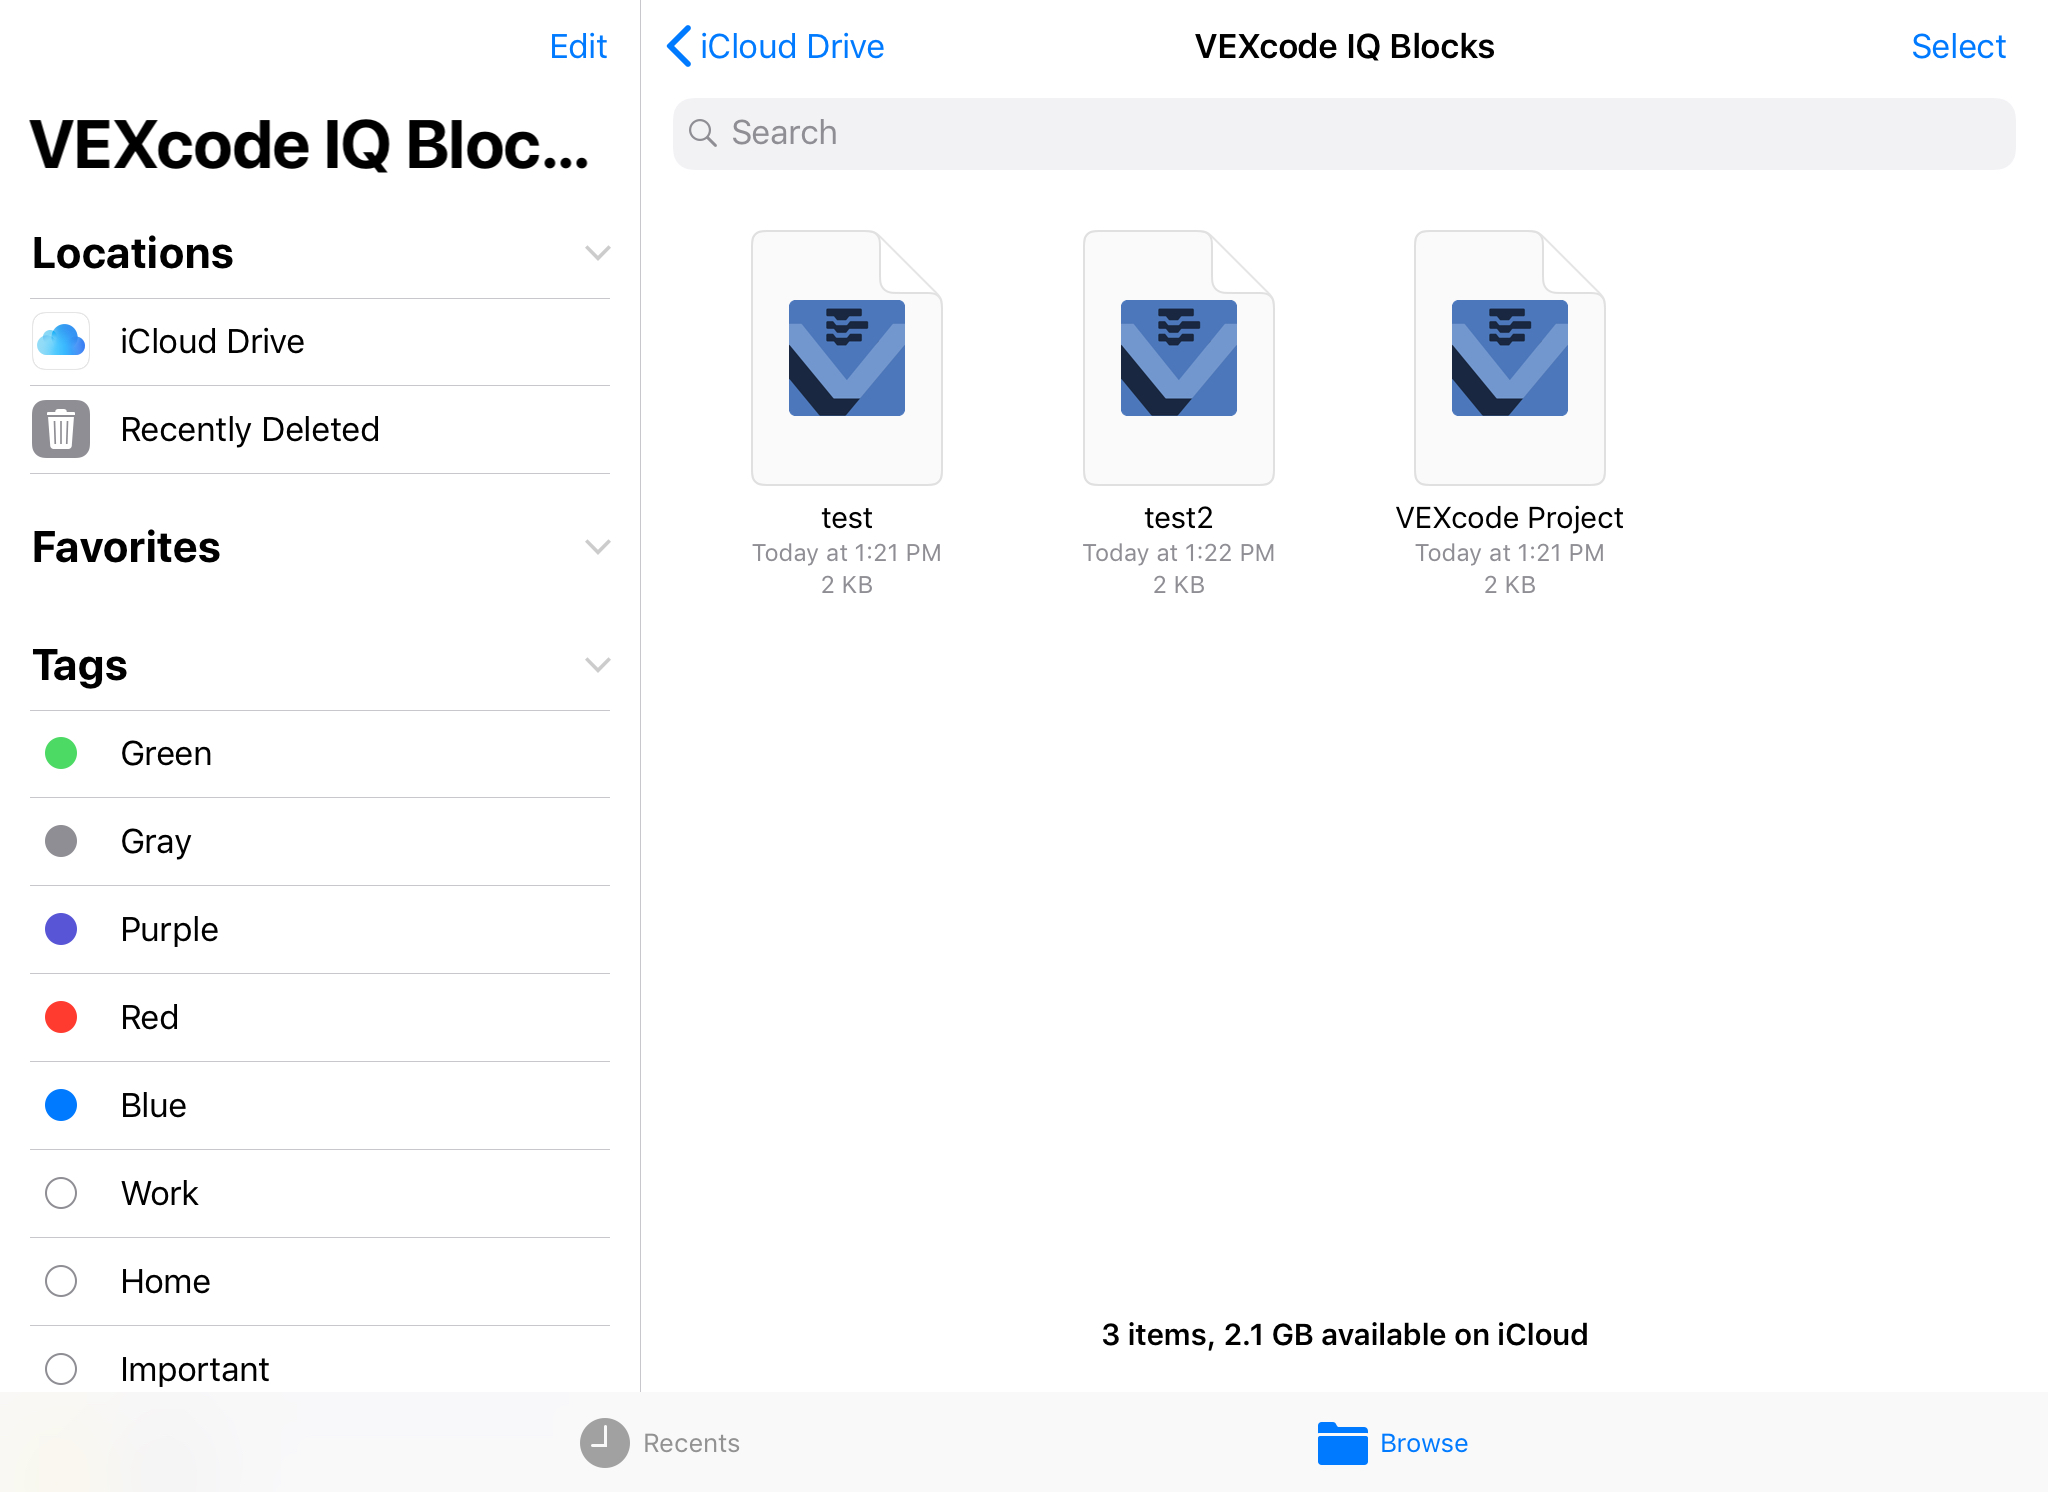Viewport: 2048px width, 1492px height.
Task: Select the Red tag dot
Action: [61, 1017]
